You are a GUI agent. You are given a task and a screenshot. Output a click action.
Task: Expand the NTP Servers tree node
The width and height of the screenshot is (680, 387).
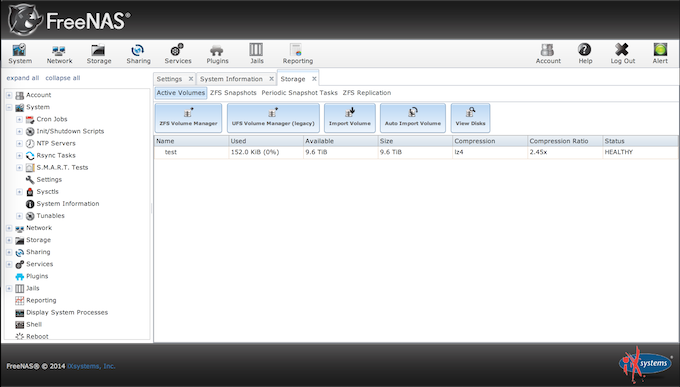19,143
